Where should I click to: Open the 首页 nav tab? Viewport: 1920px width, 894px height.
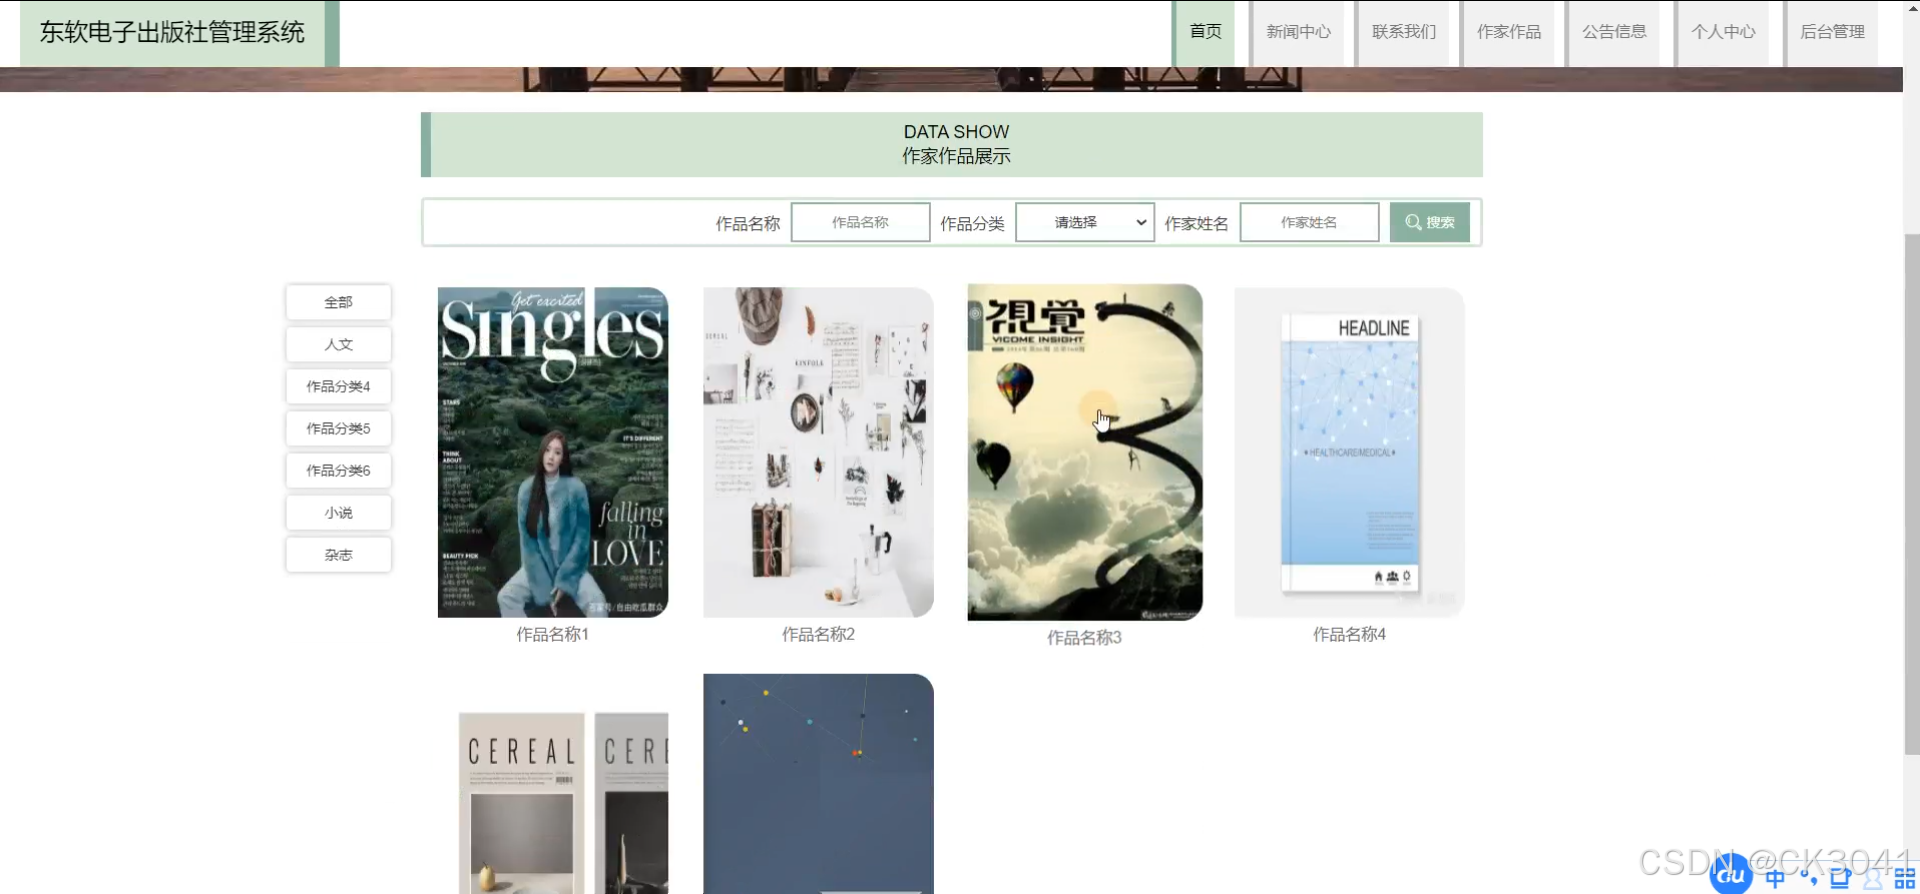pos(1205,33)
